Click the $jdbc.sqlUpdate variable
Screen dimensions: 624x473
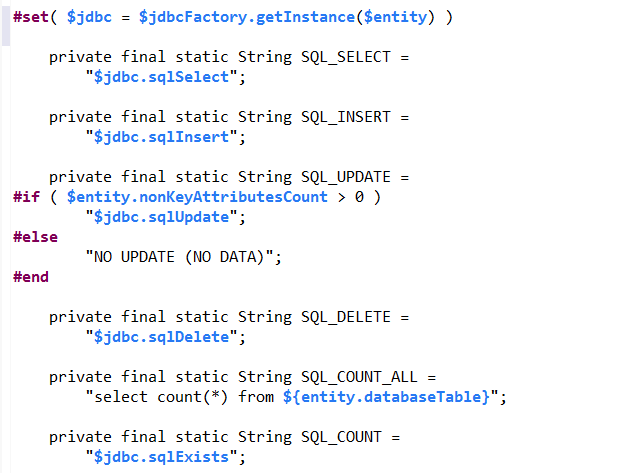click(x=161, y=217)
